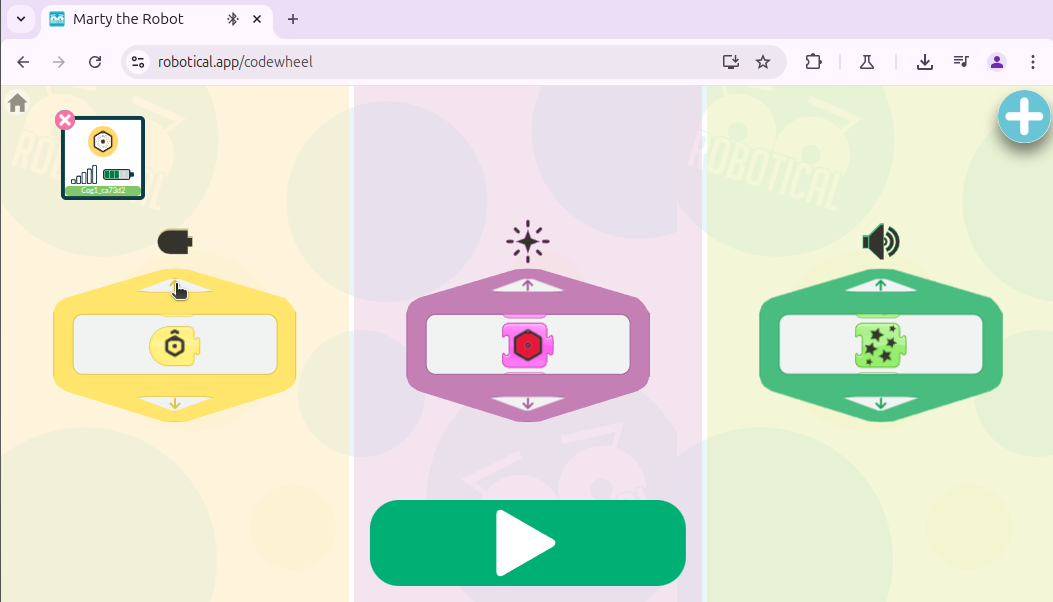Disconnect Cog1_ca73d2 using the pink X
Screen dimensions: 1053x602
(64, 119)
